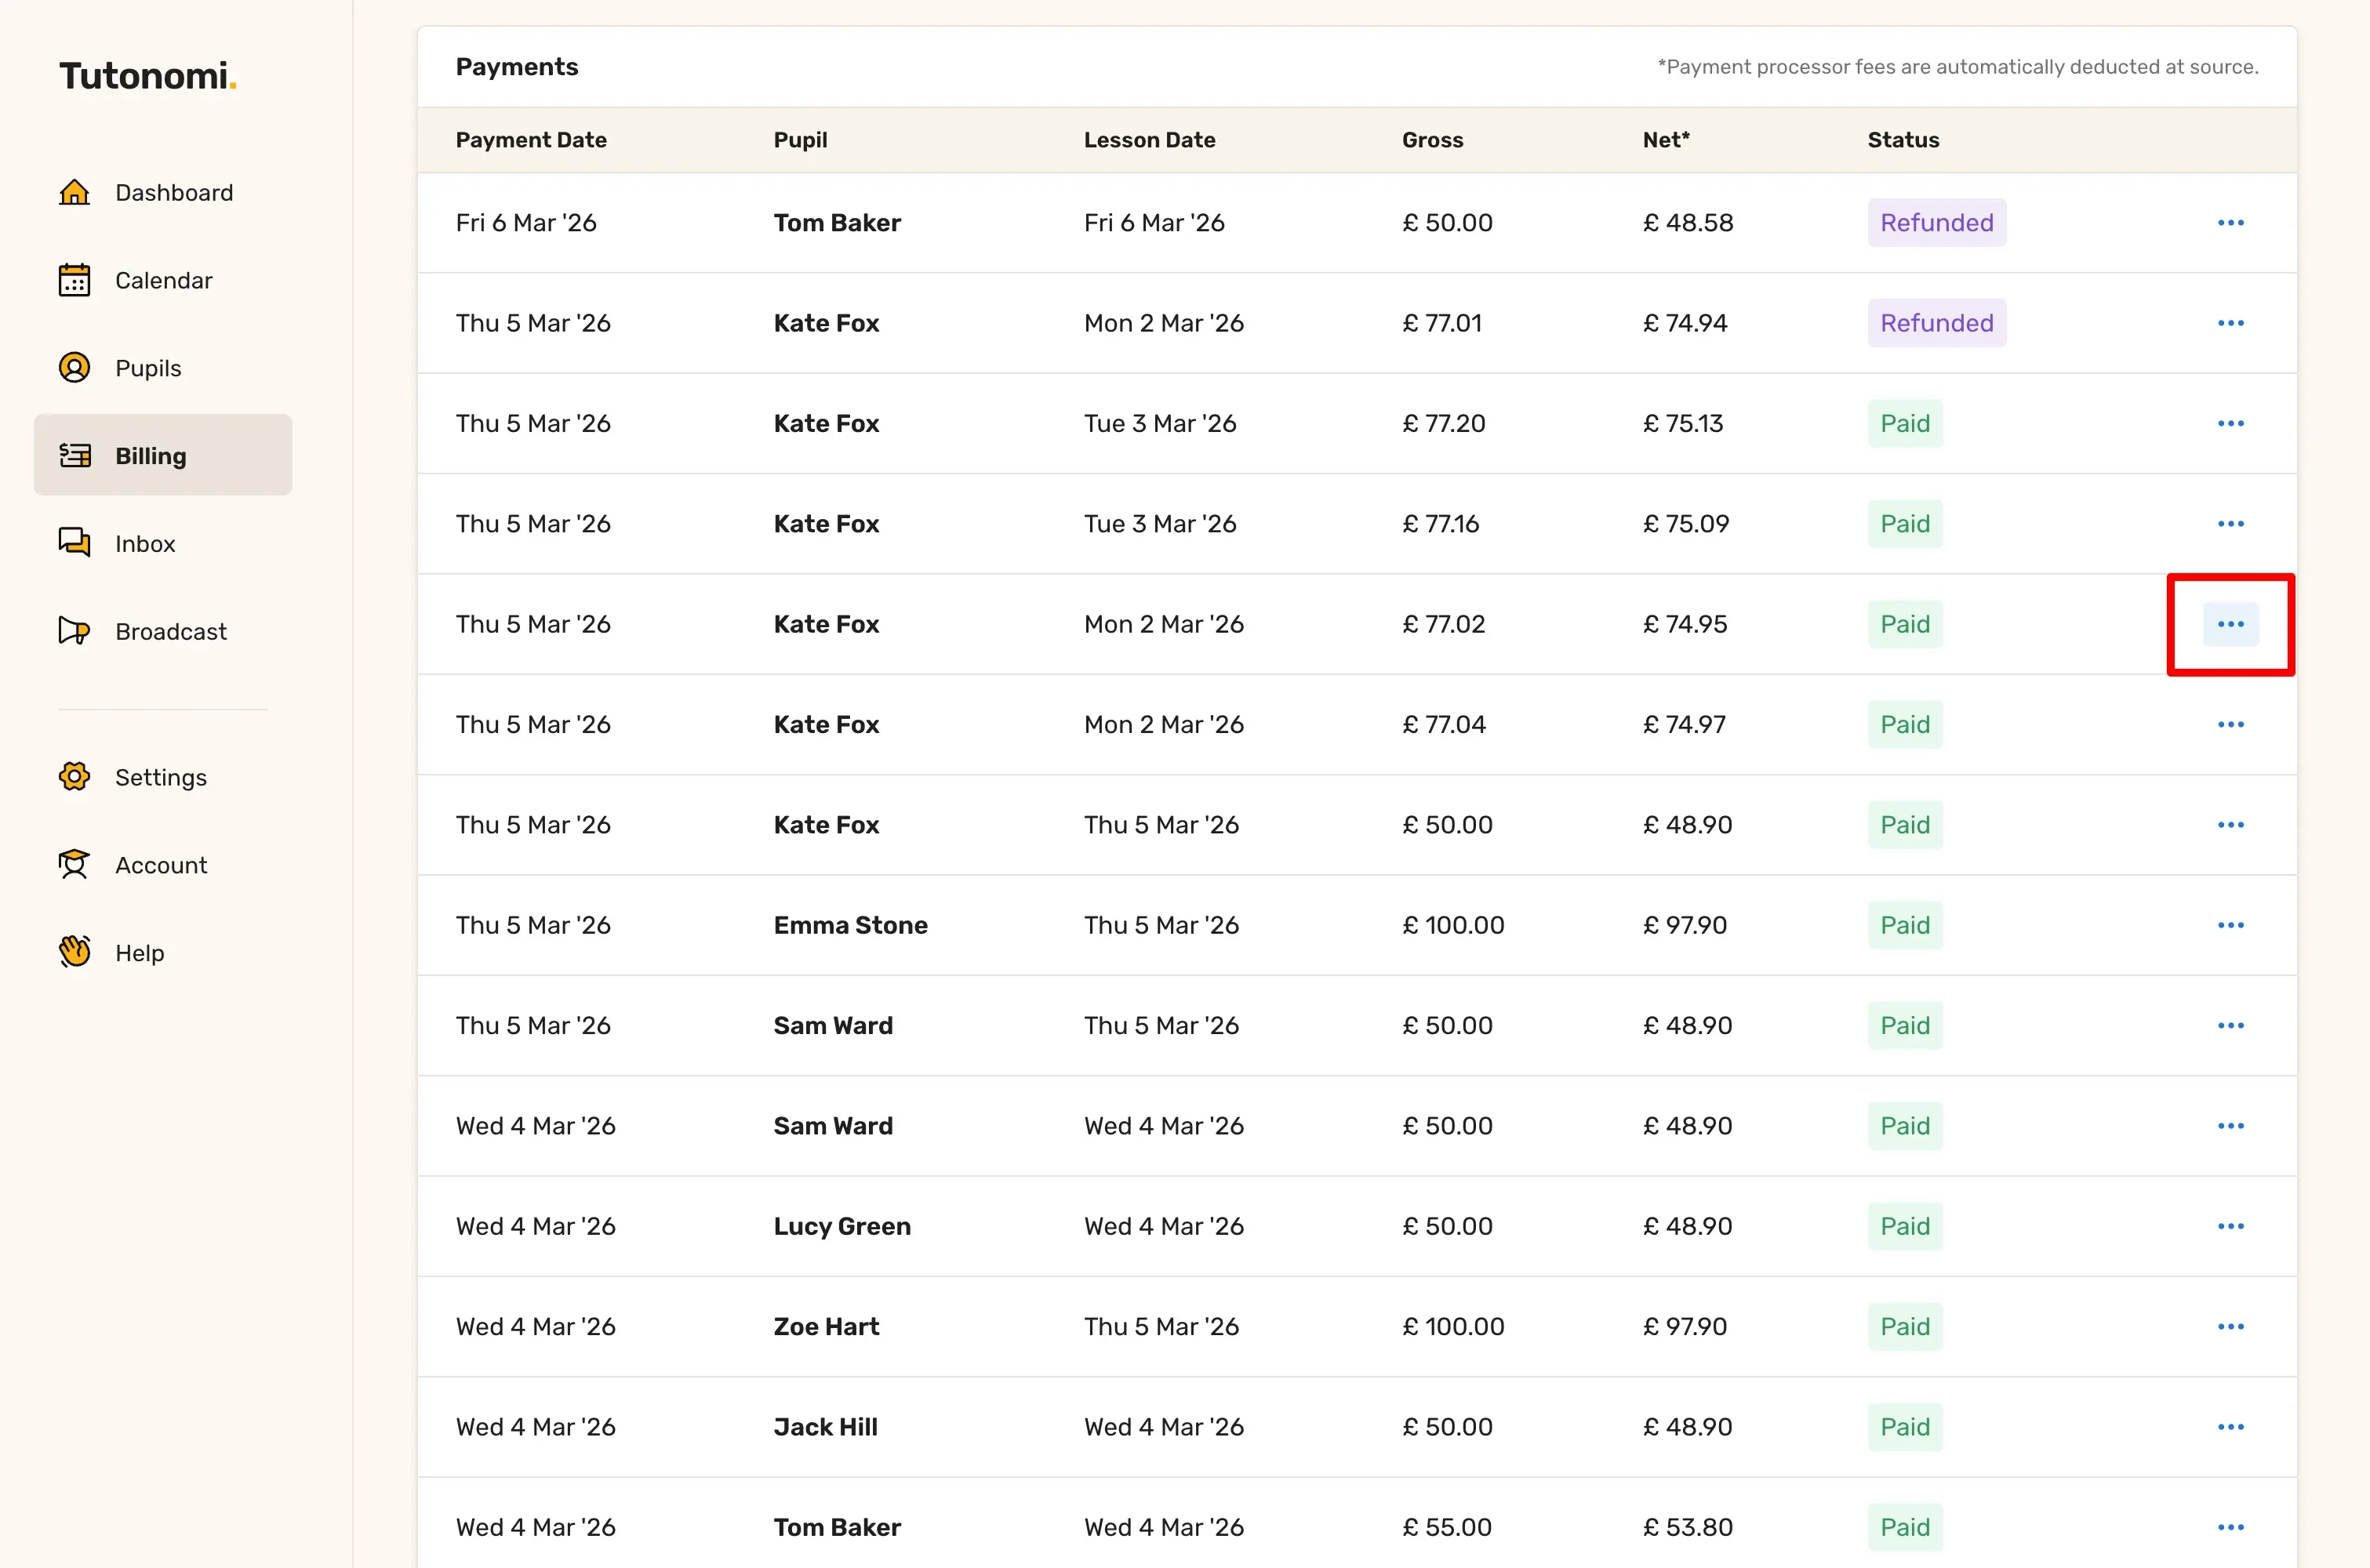Open Inbox via chat bubbles icon
The width and height of the screenshot is (2370, 1568).
tap(74, 543)
